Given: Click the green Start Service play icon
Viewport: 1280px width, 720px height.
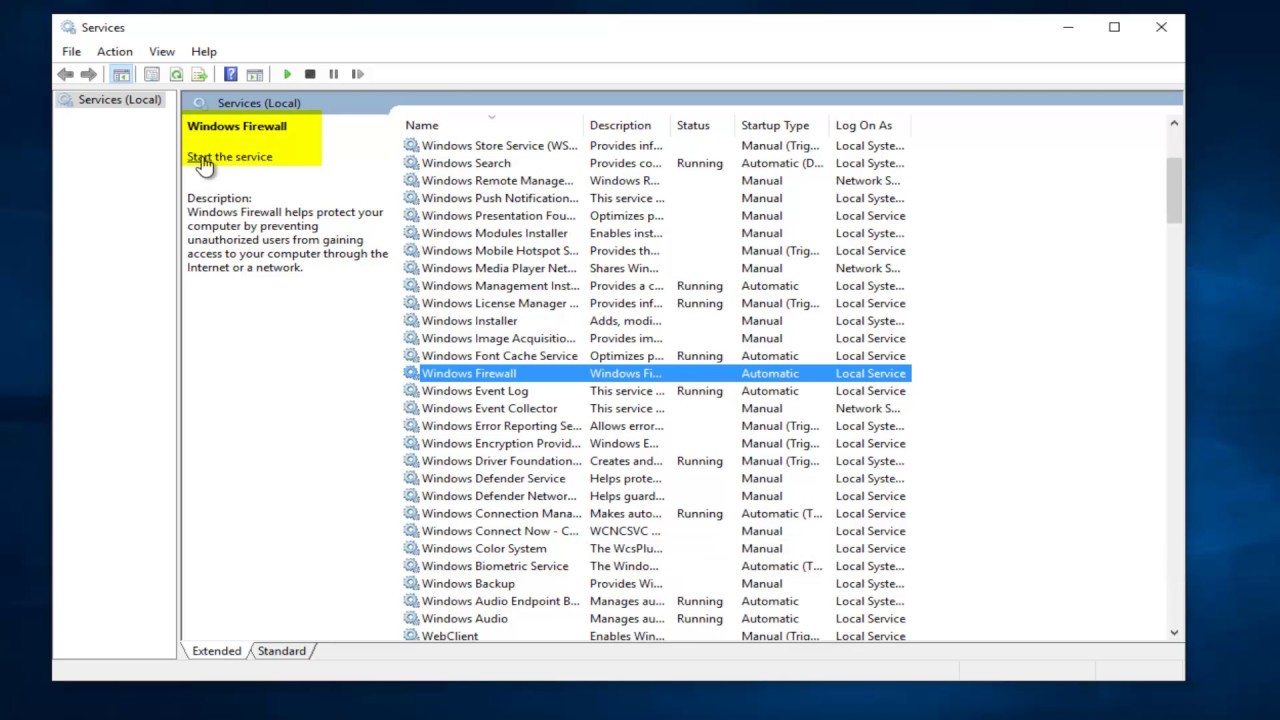Looking at the screenshot, I should [x=287, y=74].
